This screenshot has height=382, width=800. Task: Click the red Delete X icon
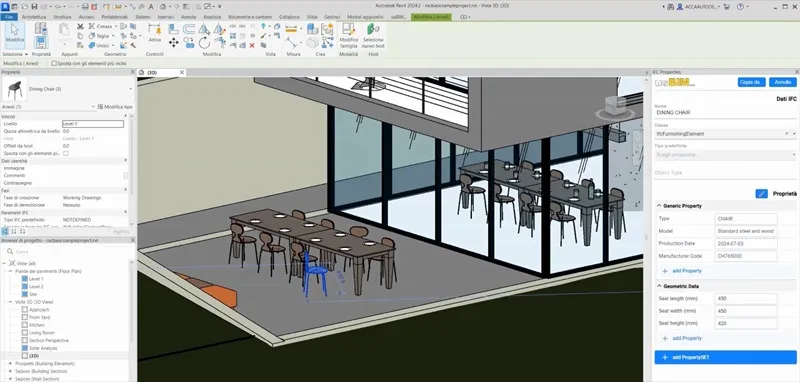click(252, 45)
